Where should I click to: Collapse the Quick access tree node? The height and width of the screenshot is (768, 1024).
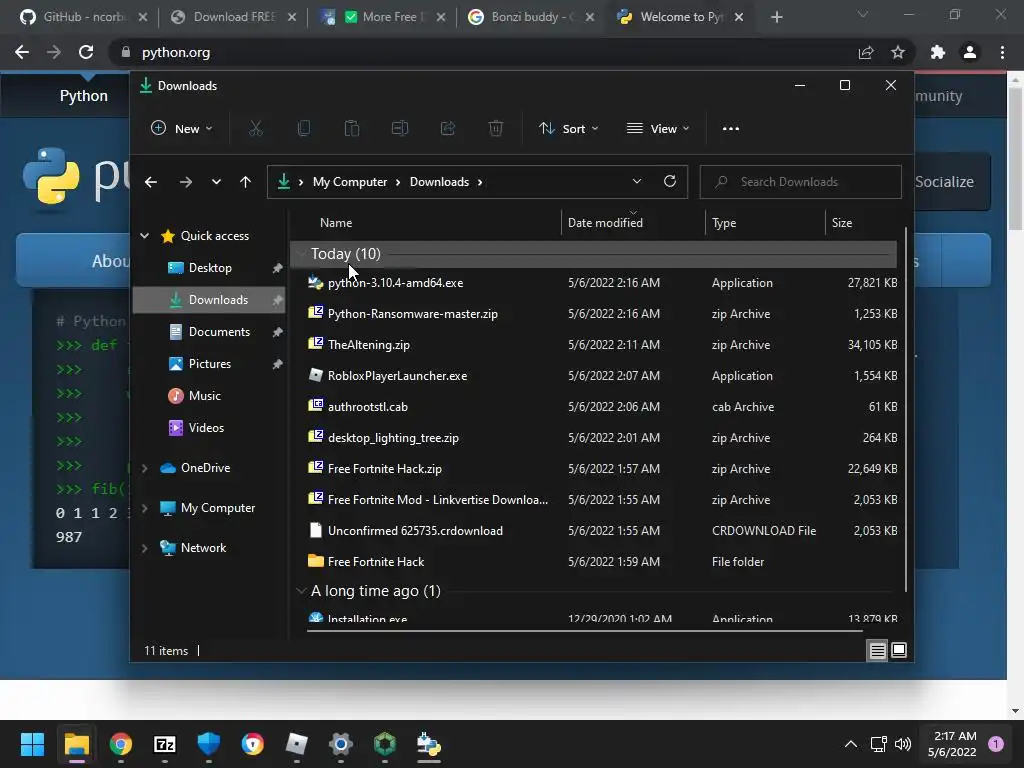[144, 236]
